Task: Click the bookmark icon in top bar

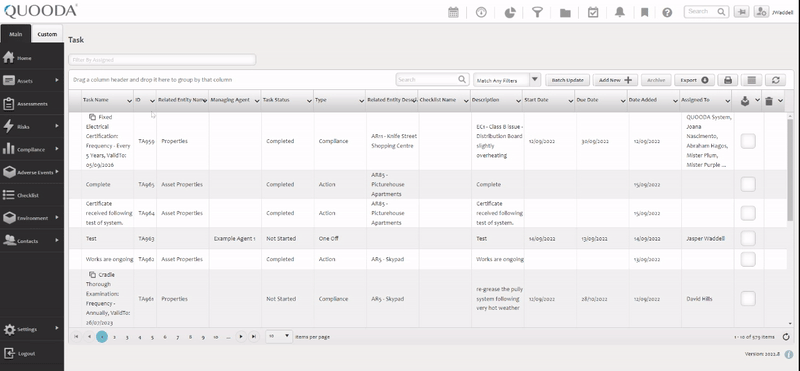Action: click(x=644, y=13)
